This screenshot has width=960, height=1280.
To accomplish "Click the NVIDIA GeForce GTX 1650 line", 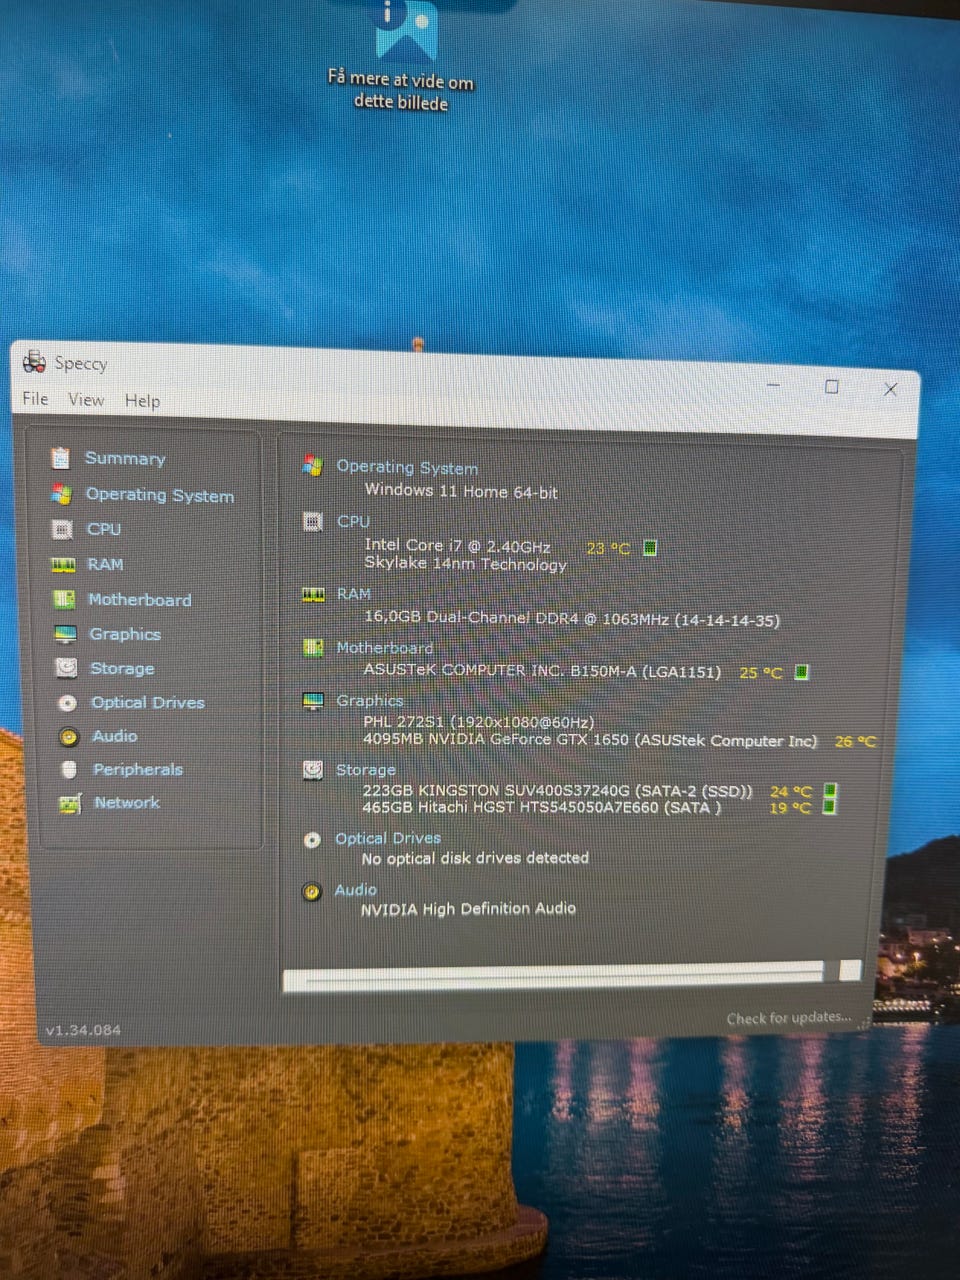I will click(x=590, y=740).
